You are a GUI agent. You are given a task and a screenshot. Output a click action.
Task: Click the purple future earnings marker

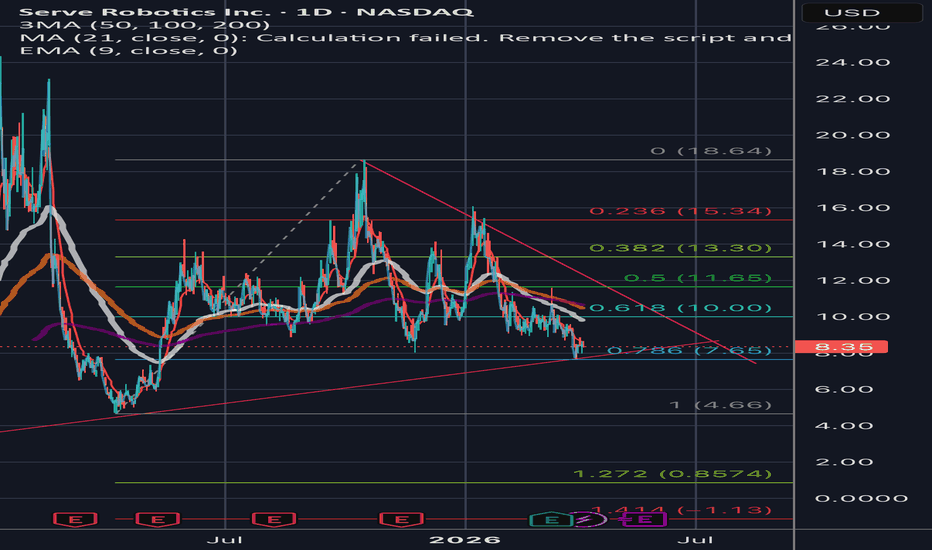[644, 520]
